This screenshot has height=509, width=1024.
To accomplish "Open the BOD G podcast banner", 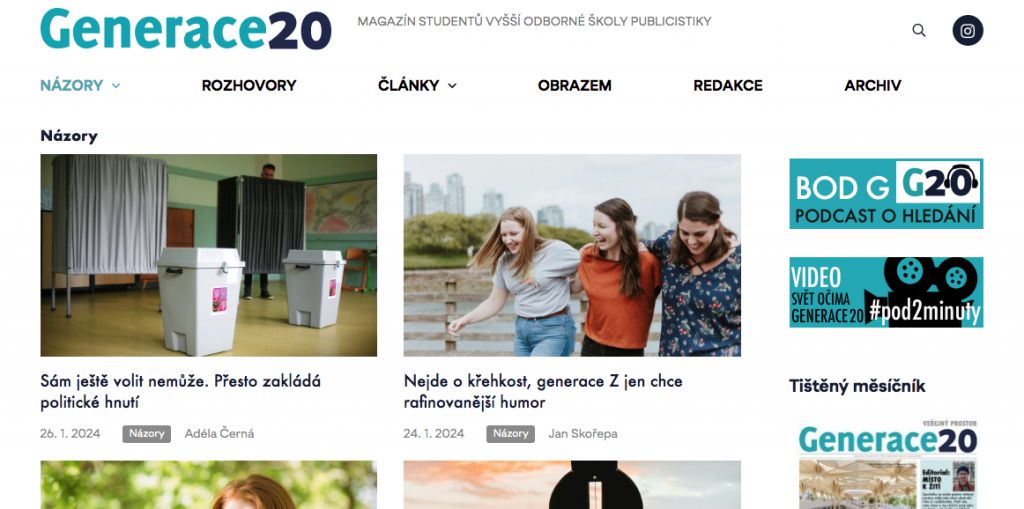I will [886, 193].
